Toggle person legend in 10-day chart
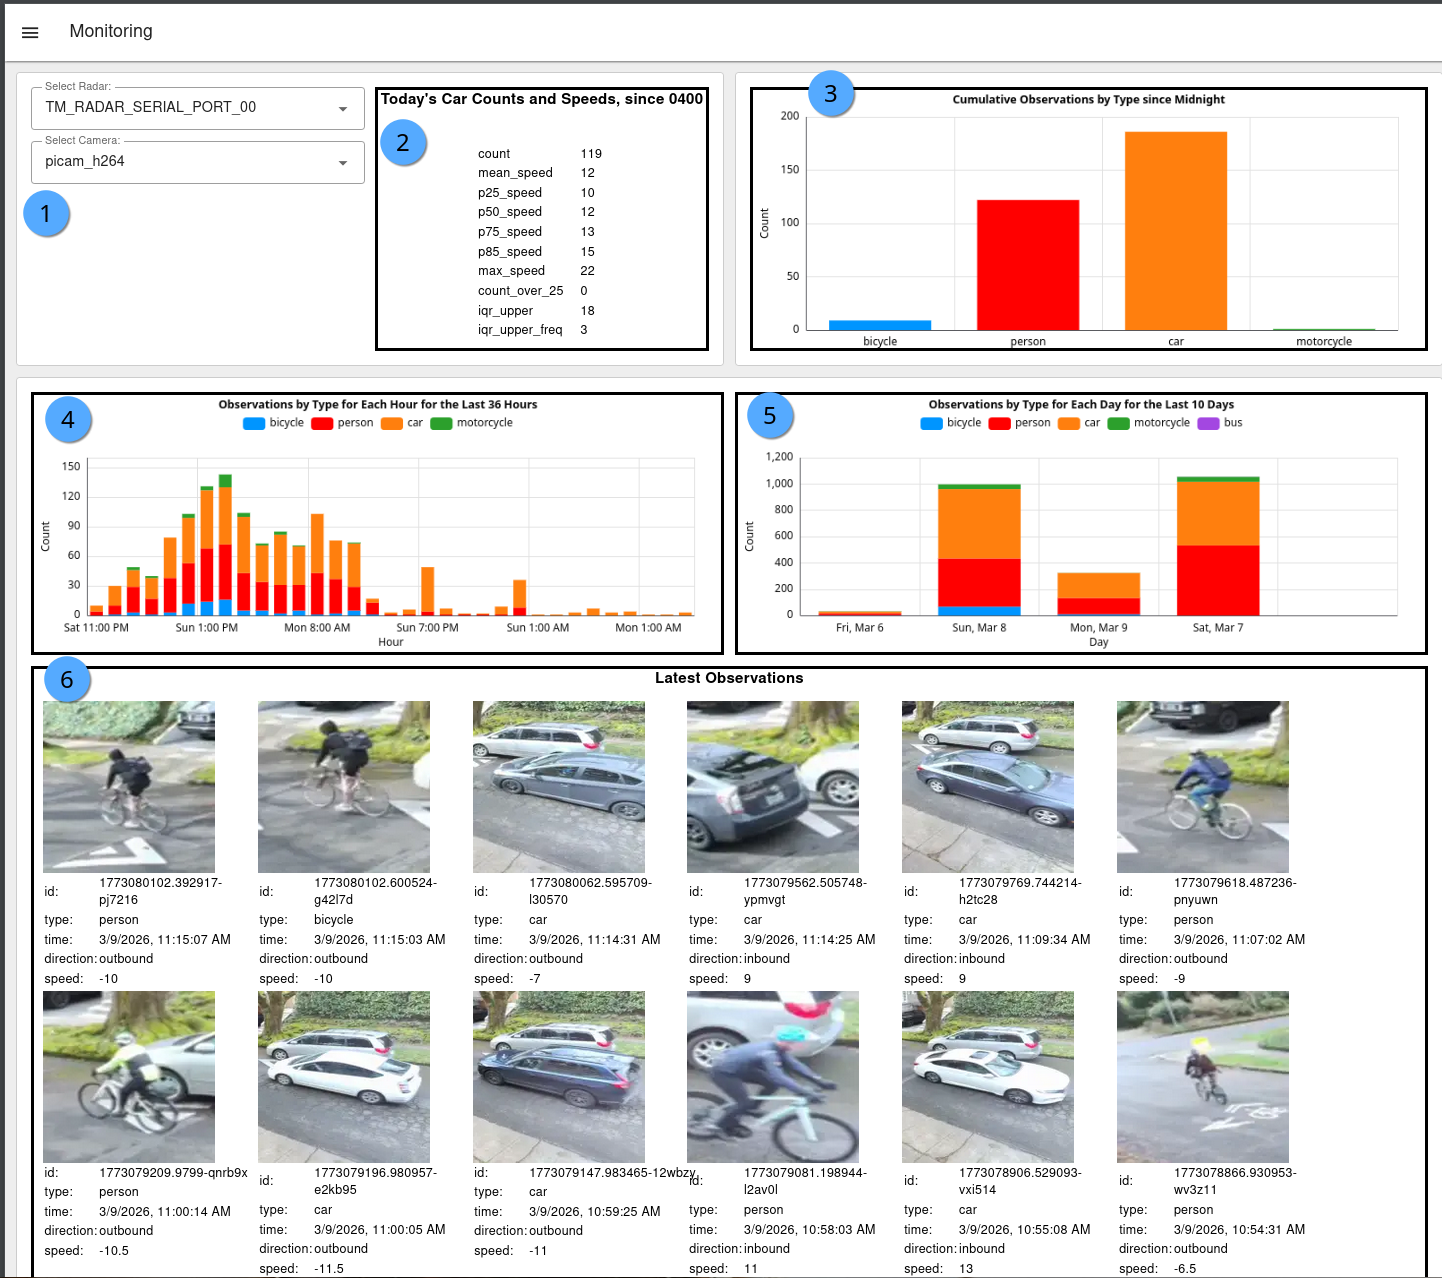The height and width of the screenshot is (1278, 1442). point(1019,423)
